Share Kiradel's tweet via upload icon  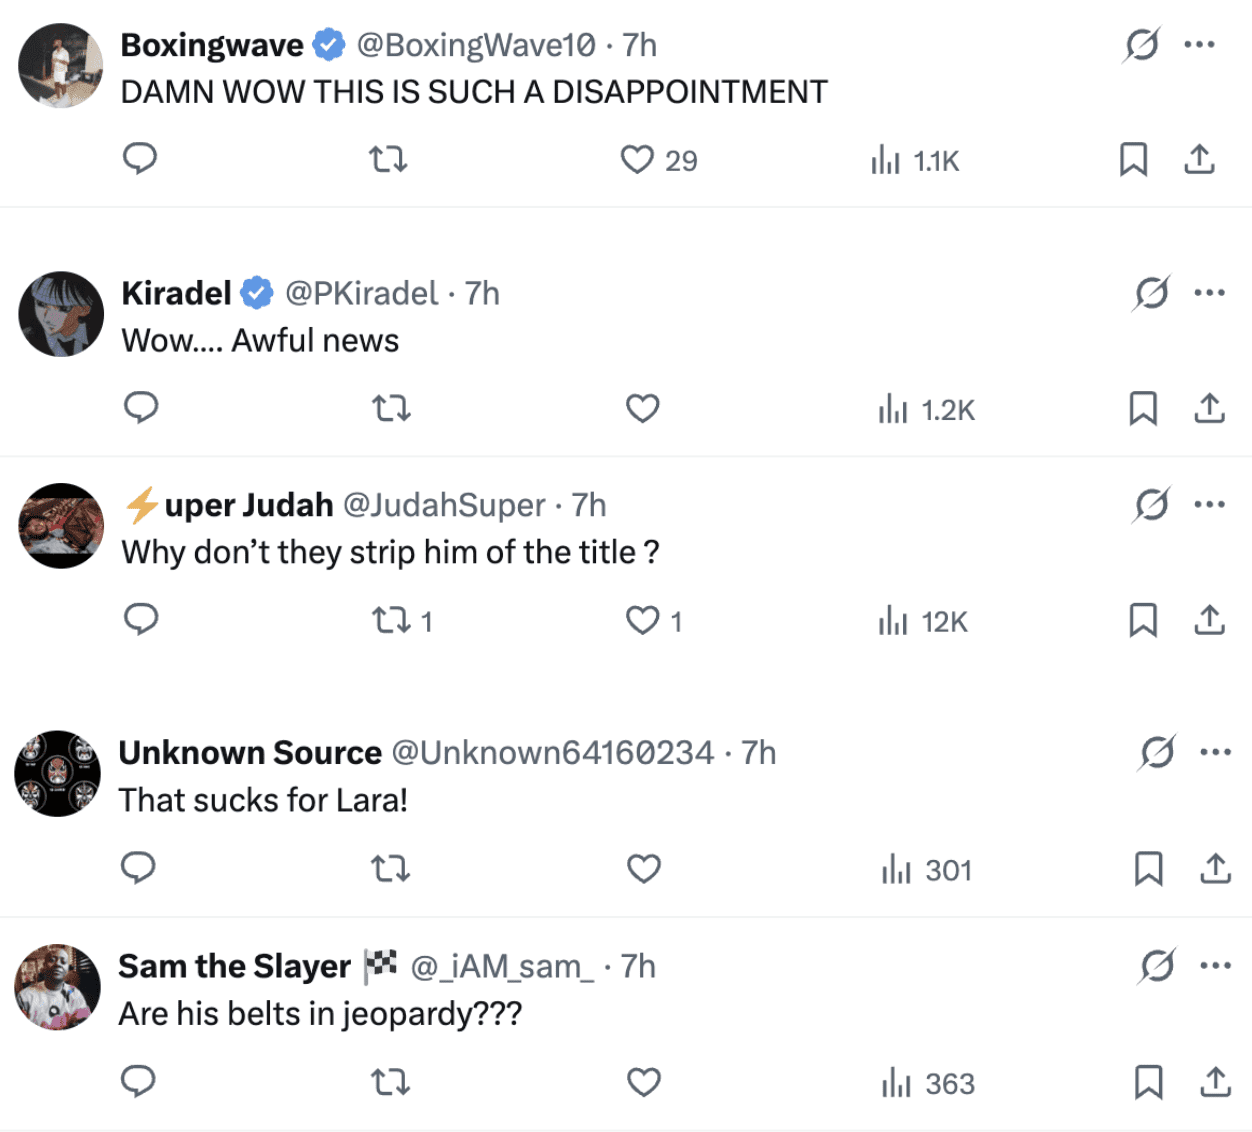1209,408
